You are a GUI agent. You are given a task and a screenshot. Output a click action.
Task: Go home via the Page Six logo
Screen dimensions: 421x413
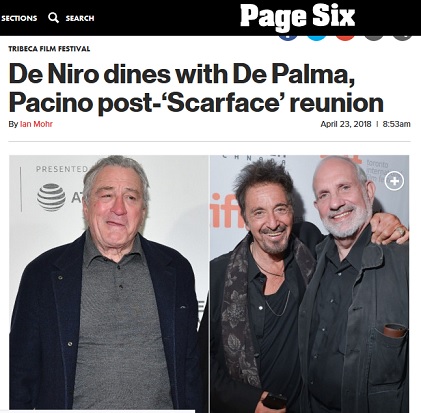(297, 16)
